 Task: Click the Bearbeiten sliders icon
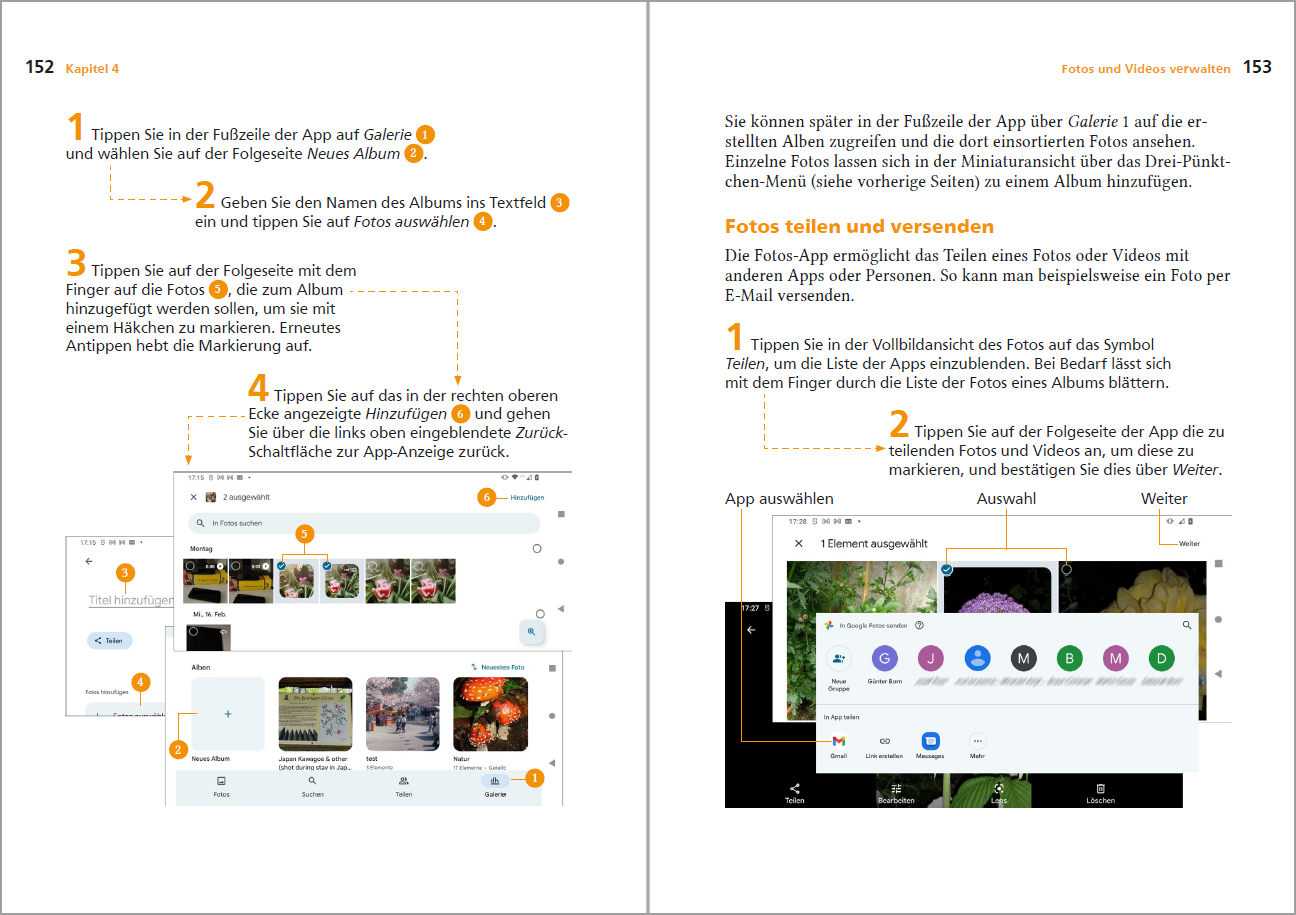(896, 789)
